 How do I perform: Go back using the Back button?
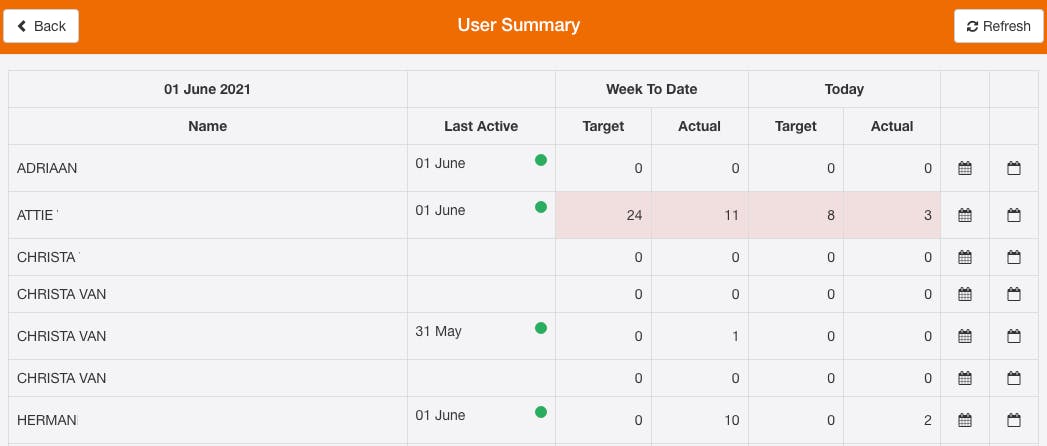[x=41, y=26]
